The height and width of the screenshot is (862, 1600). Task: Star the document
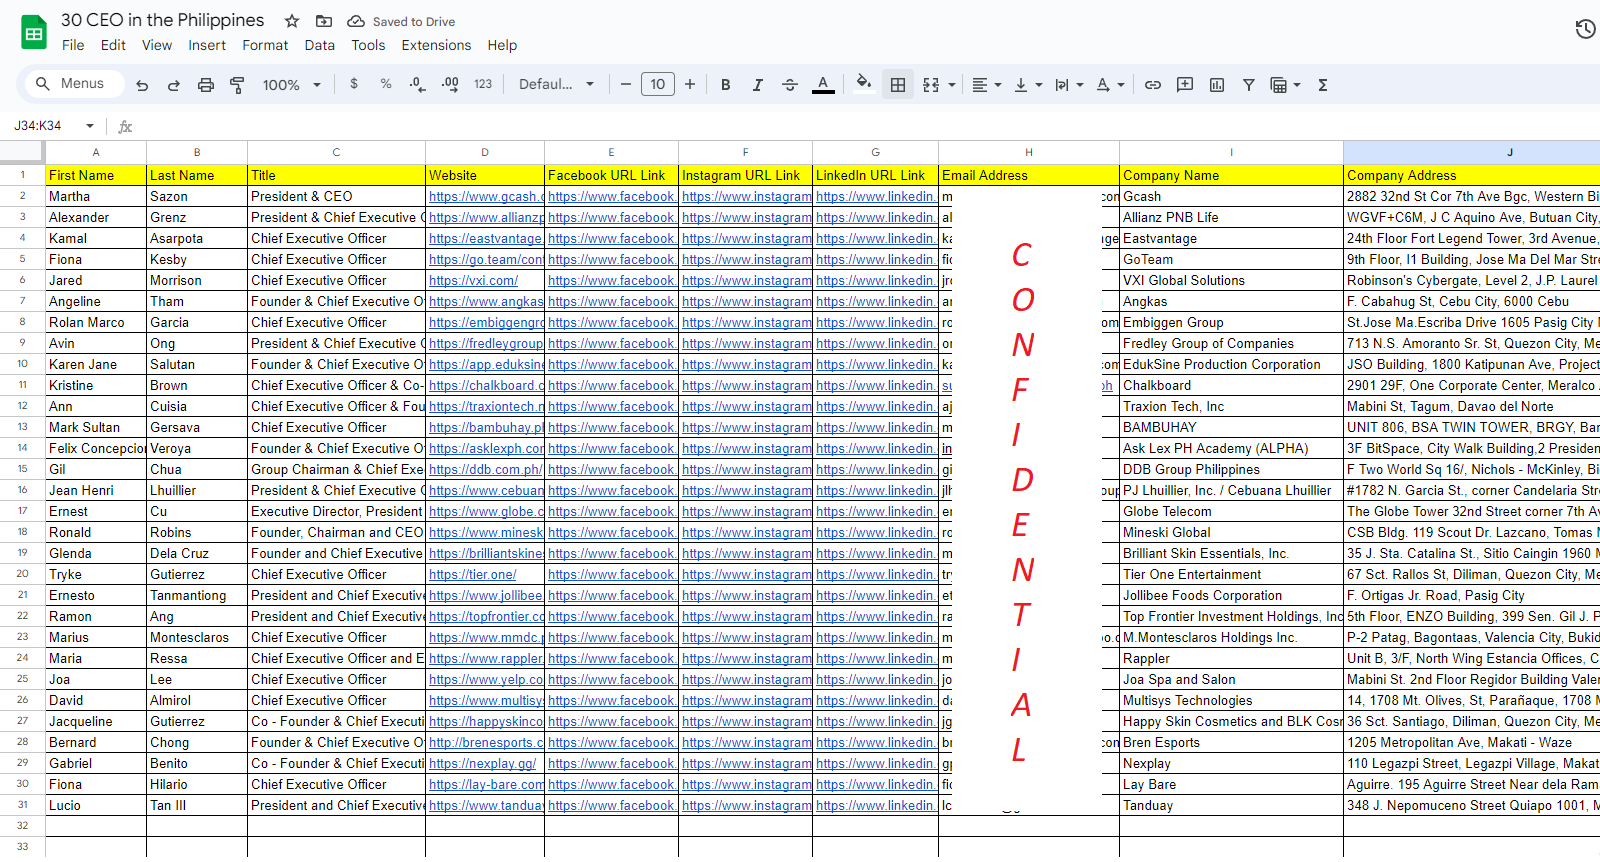coord(292,21)
